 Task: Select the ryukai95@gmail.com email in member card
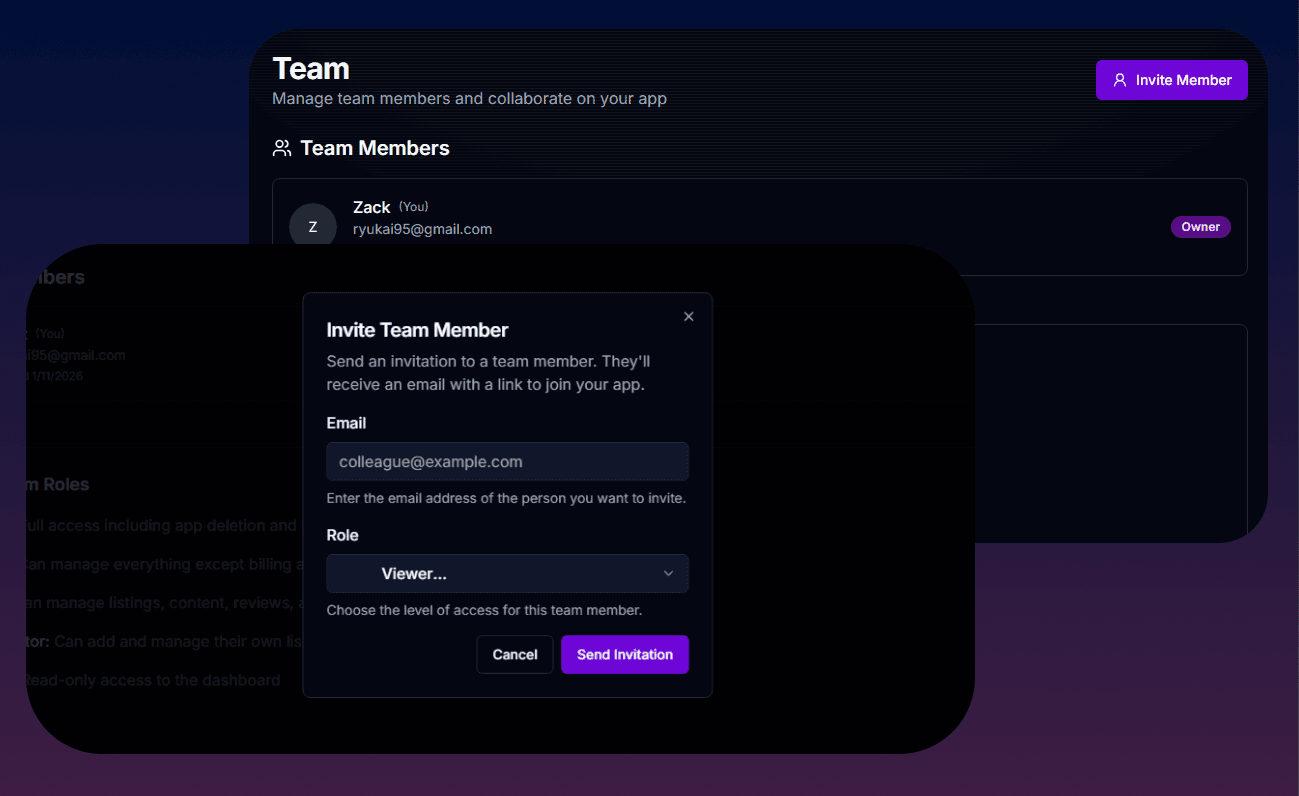click(422, 229)
